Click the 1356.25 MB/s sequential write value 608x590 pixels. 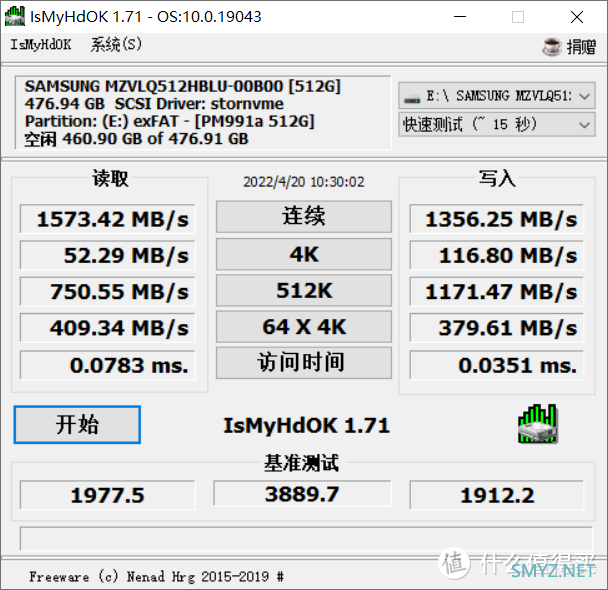[x=496, y=219]
